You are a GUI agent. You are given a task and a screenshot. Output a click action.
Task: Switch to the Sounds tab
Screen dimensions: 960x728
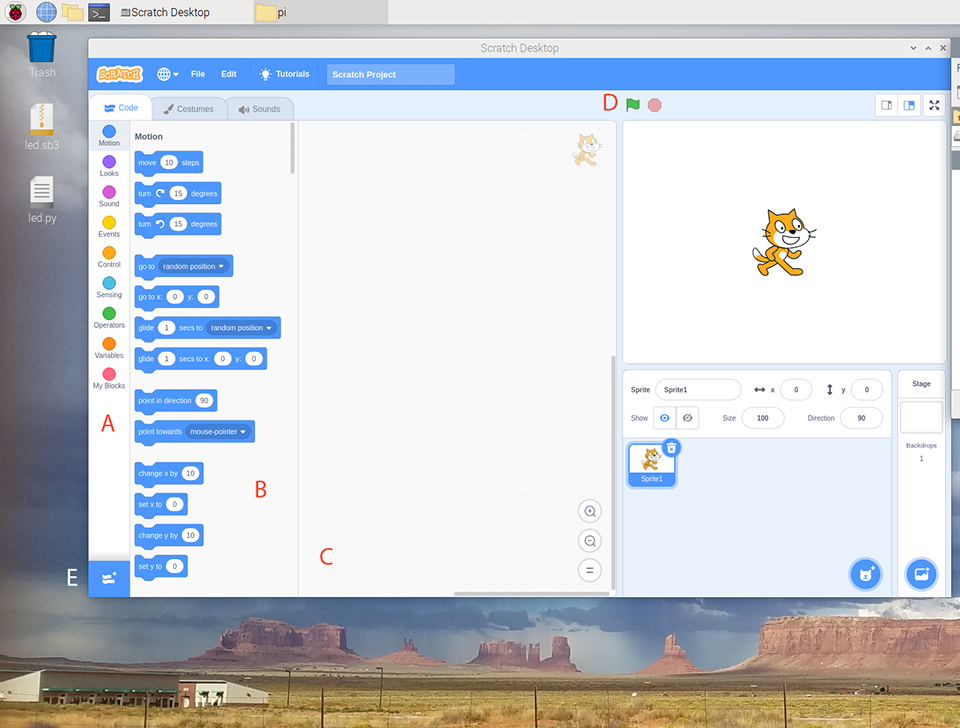click(260, 109)
